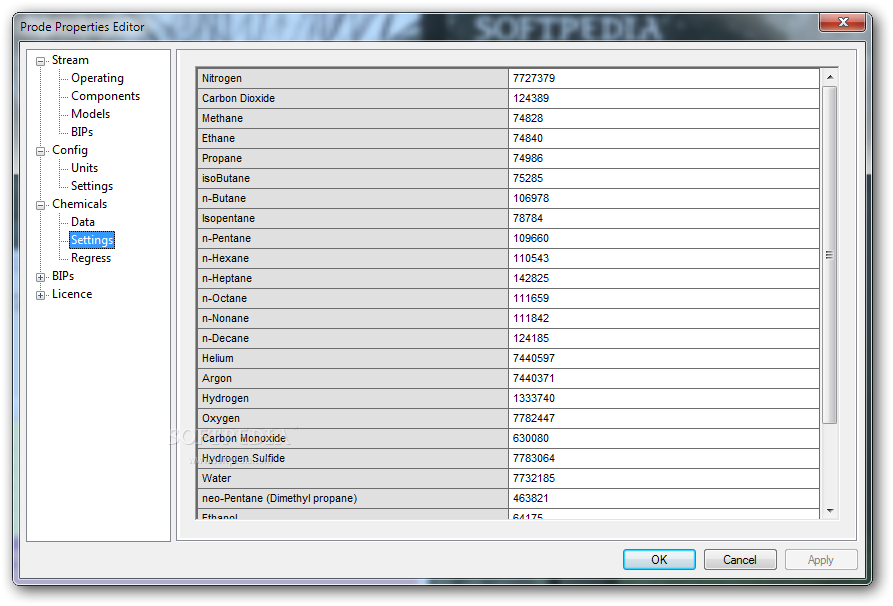Edit Oxygen value 7782447

tap(663, 418)
